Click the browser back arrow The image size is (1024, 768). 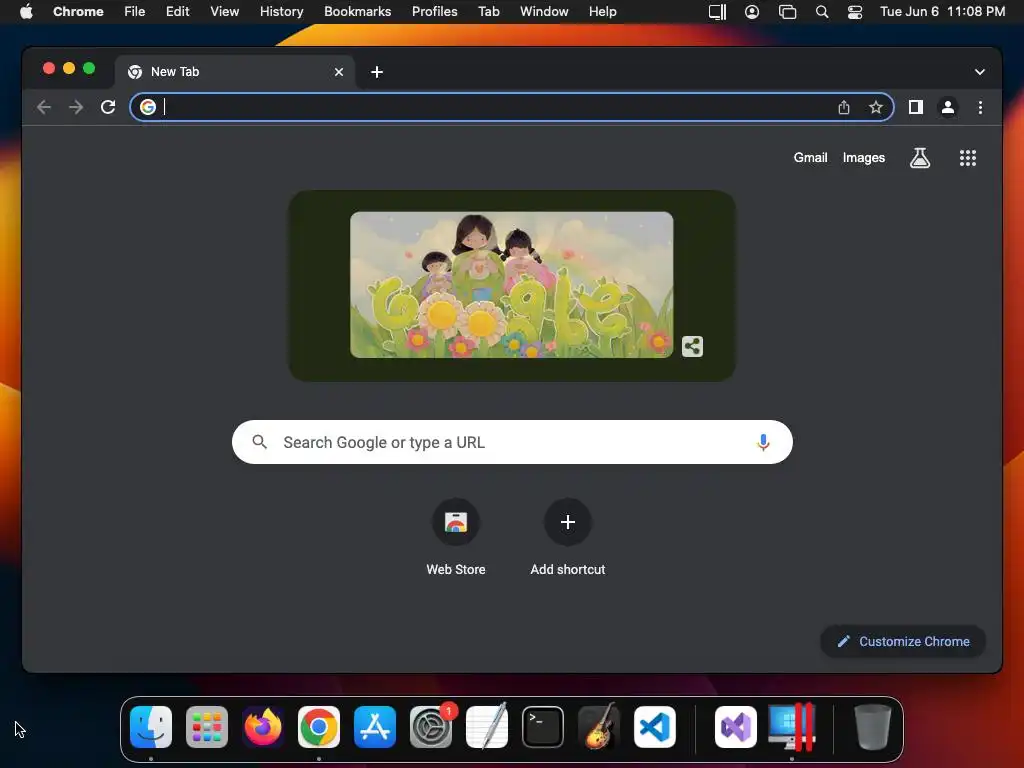tap(44, 107)
